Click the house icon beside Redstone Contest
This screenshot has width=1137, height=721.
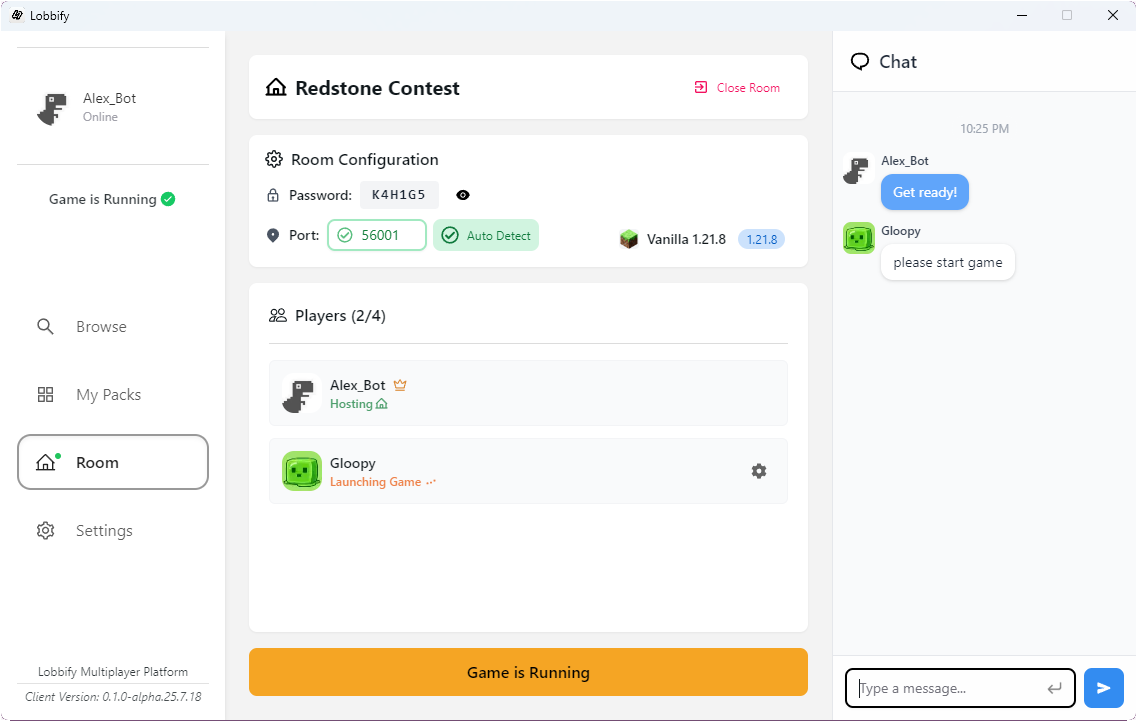click(276, 88)
